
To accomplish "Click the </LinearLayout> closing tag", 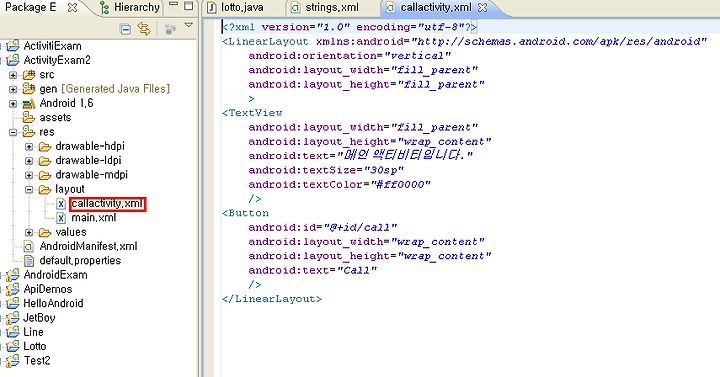I will 272,299.
